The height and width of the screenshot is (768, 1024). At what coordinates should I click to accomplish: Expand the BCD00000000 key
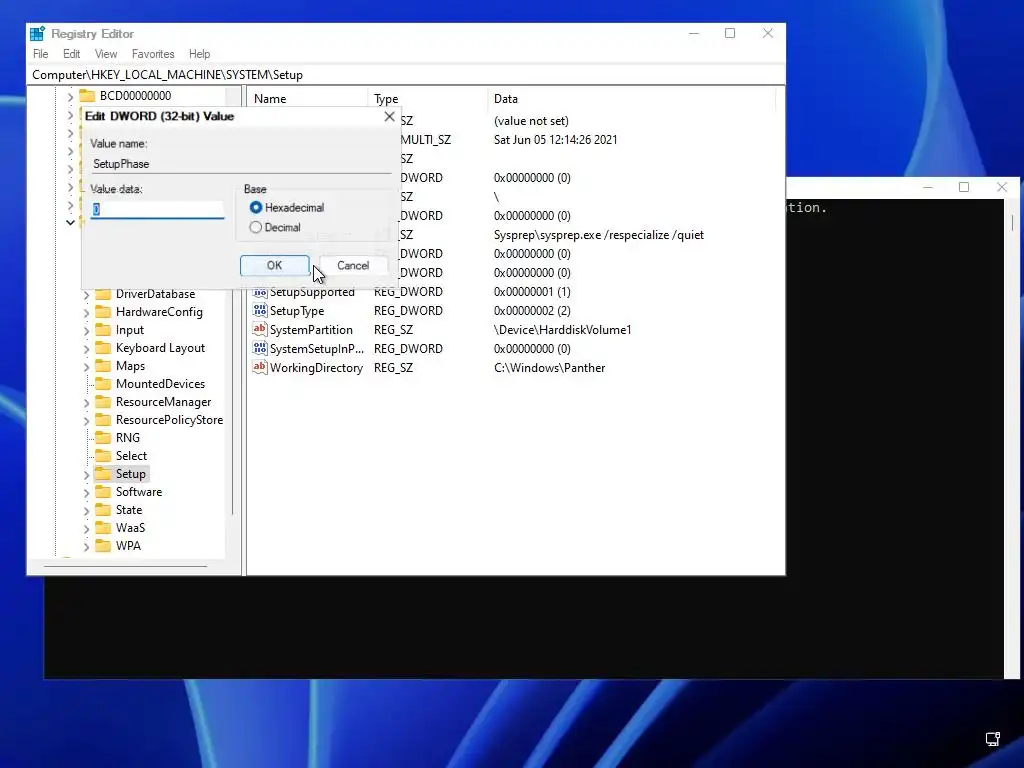tap(71, 96)
